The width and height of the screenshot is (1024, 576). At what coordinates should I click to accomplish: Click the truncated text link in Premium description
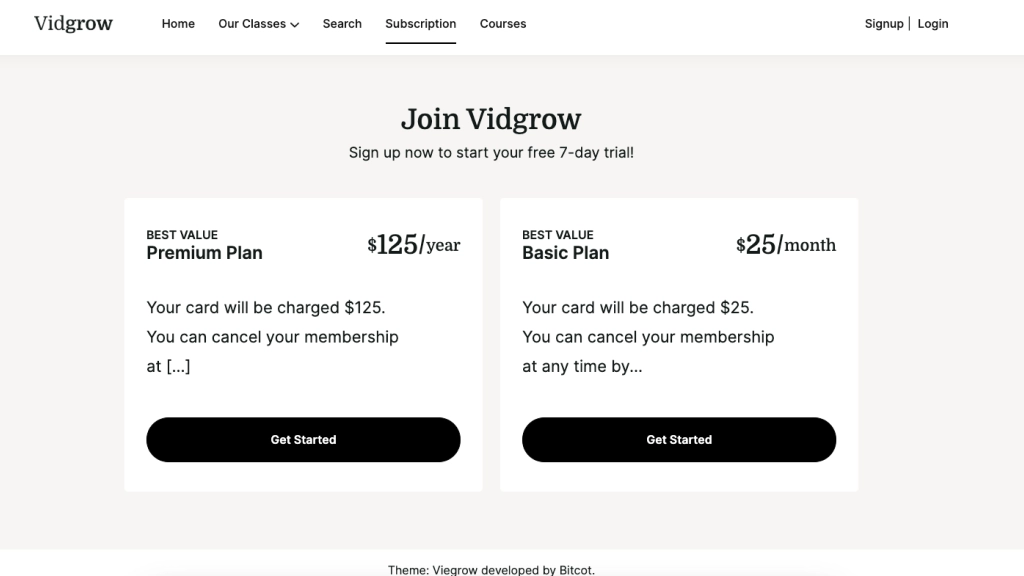[x=177, y=365]
